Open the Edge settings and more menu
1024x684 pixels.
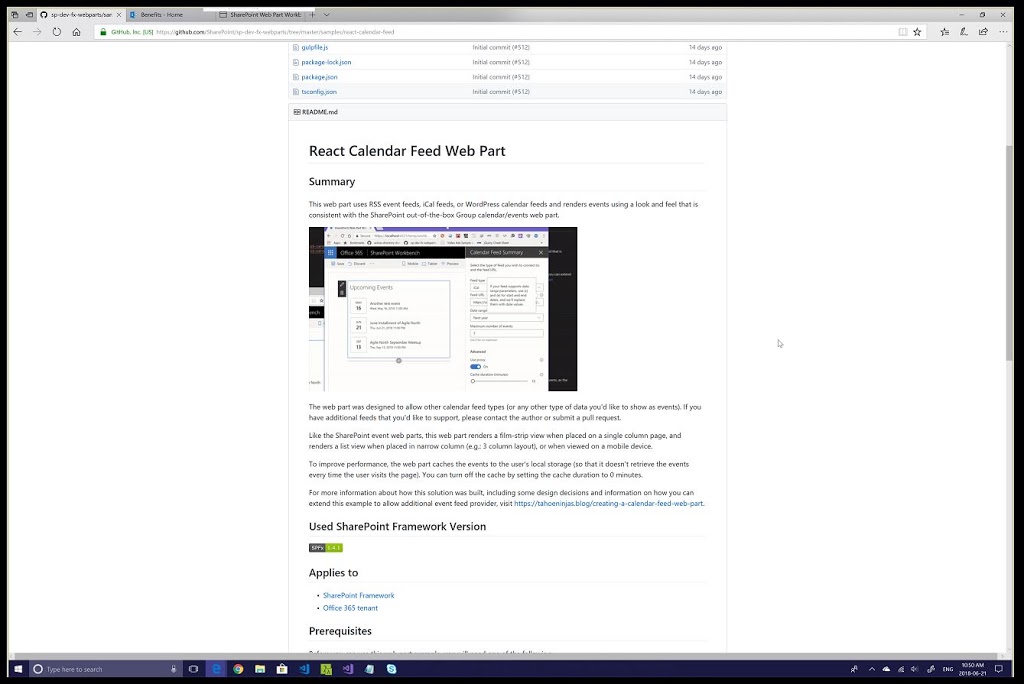pos(1003,32)
